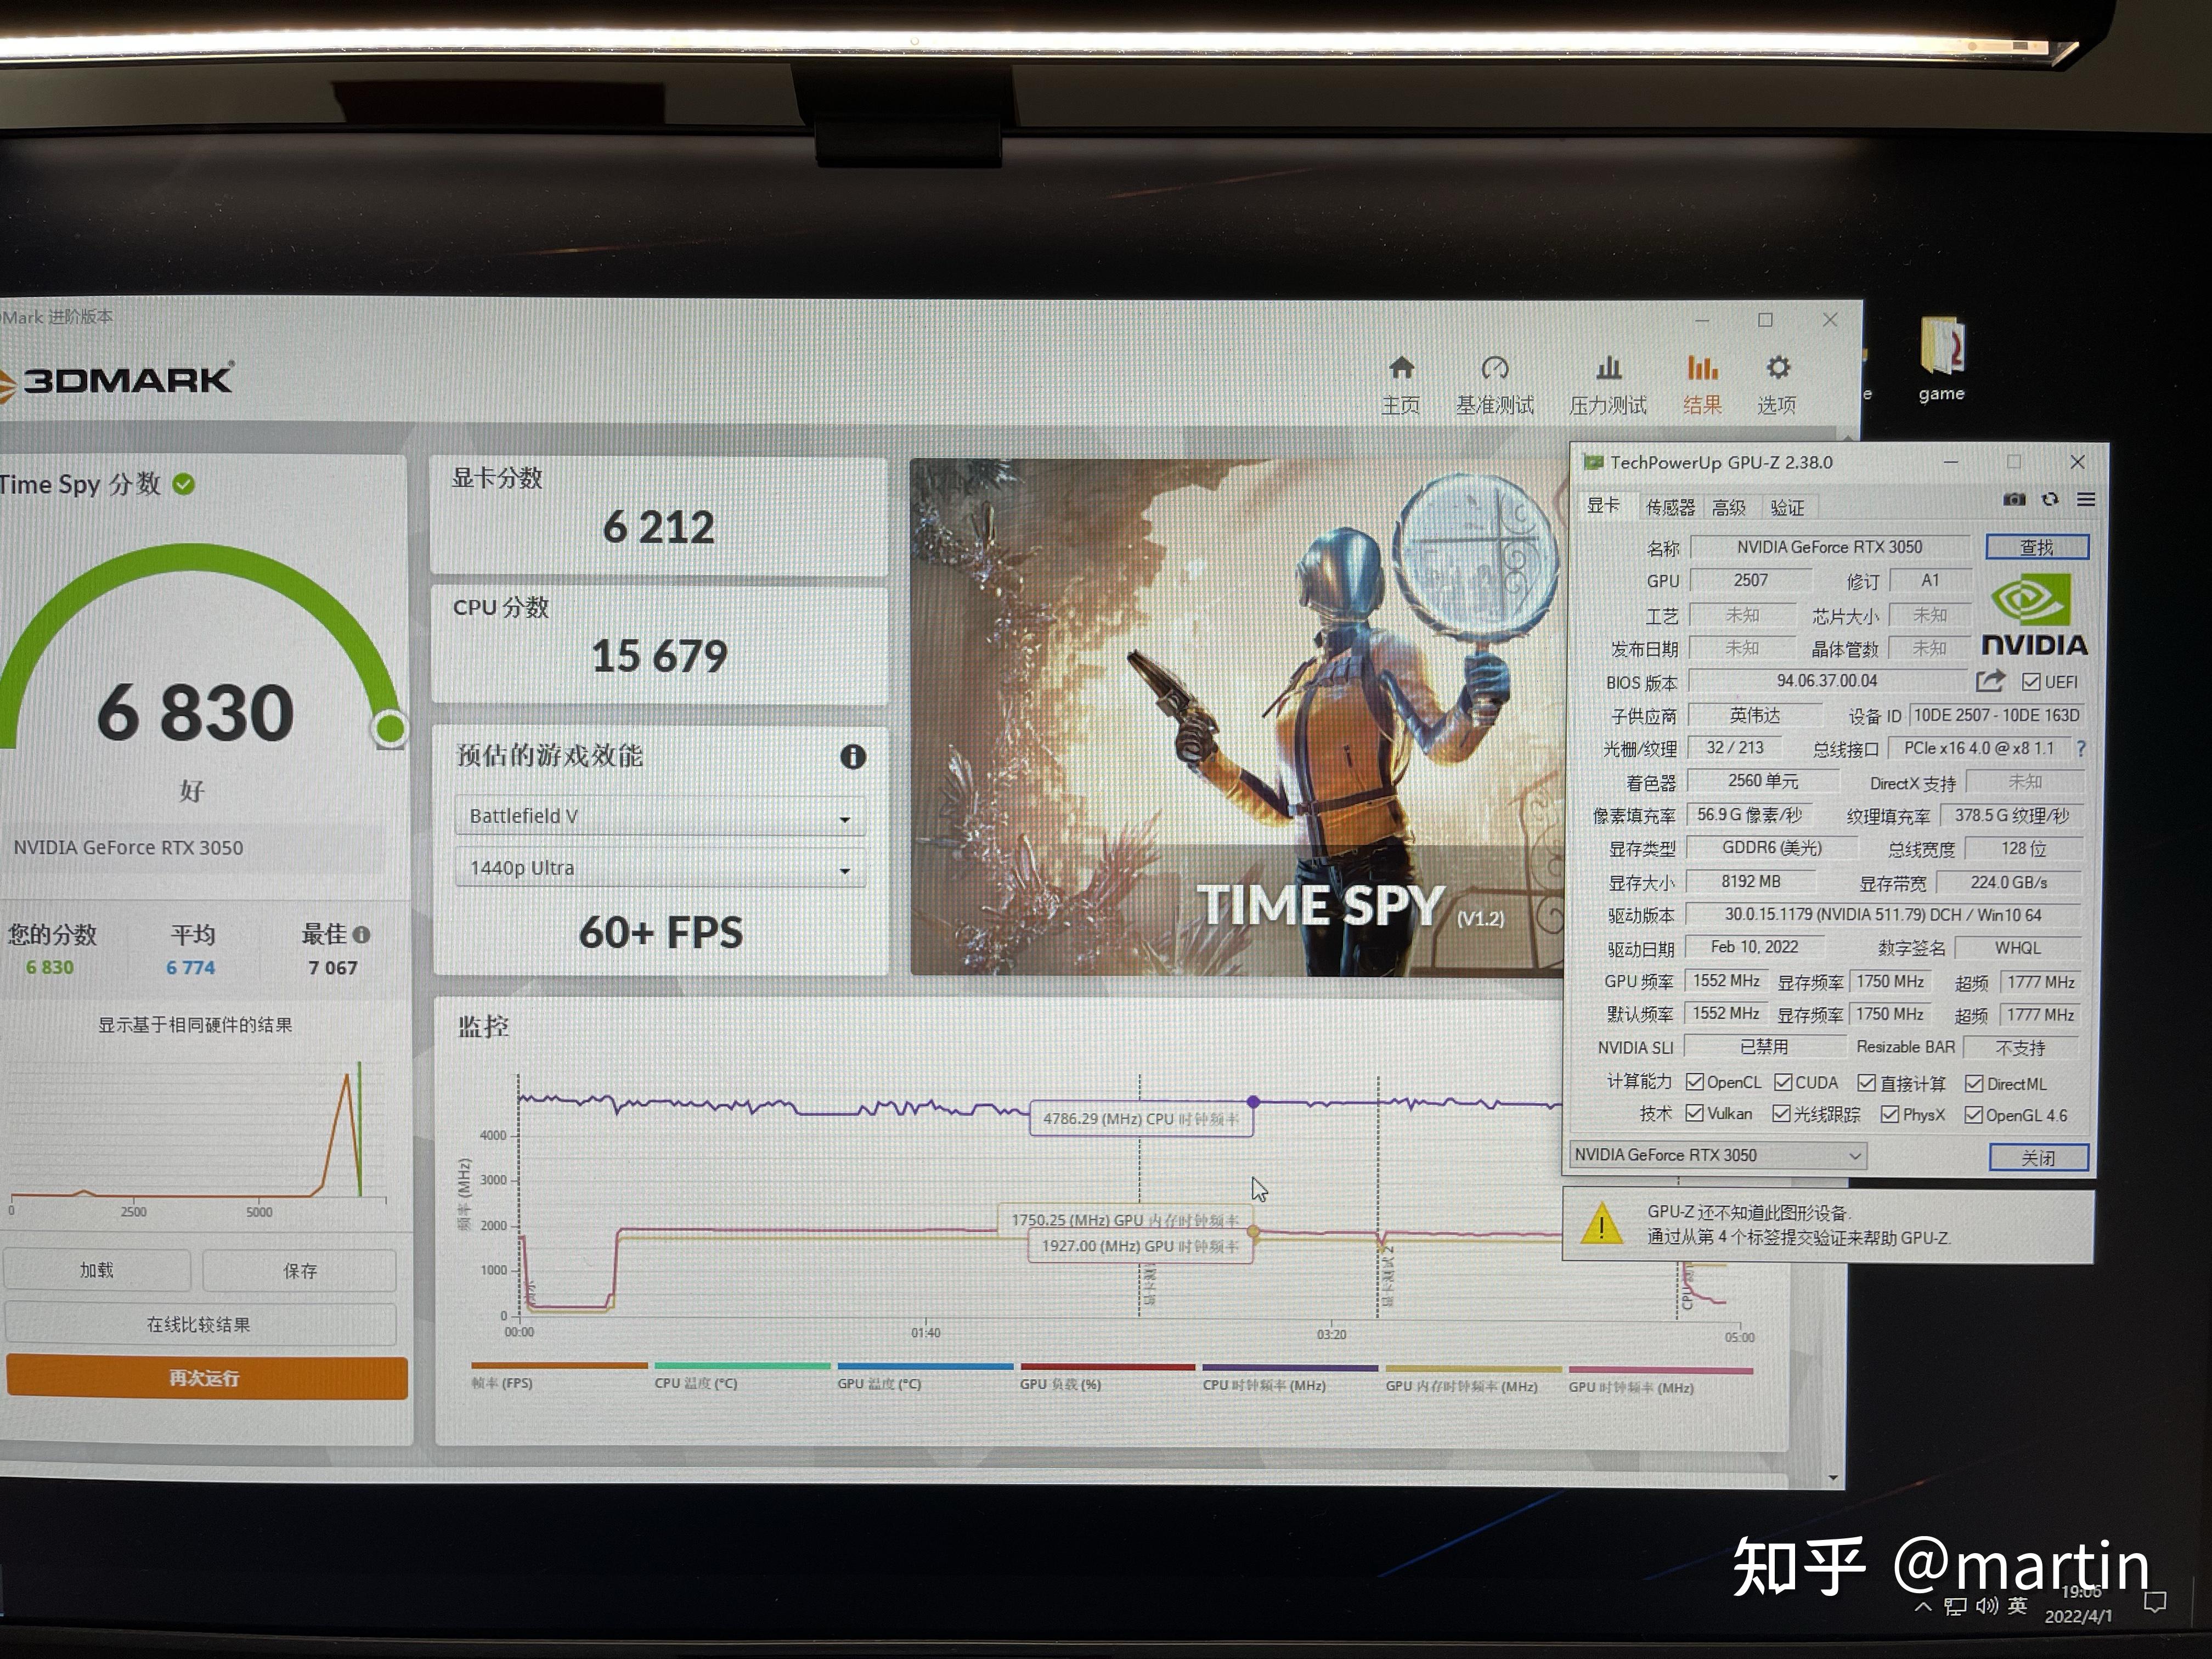
Task: Click the bus interface question mark
Action: coord(2080,748)
